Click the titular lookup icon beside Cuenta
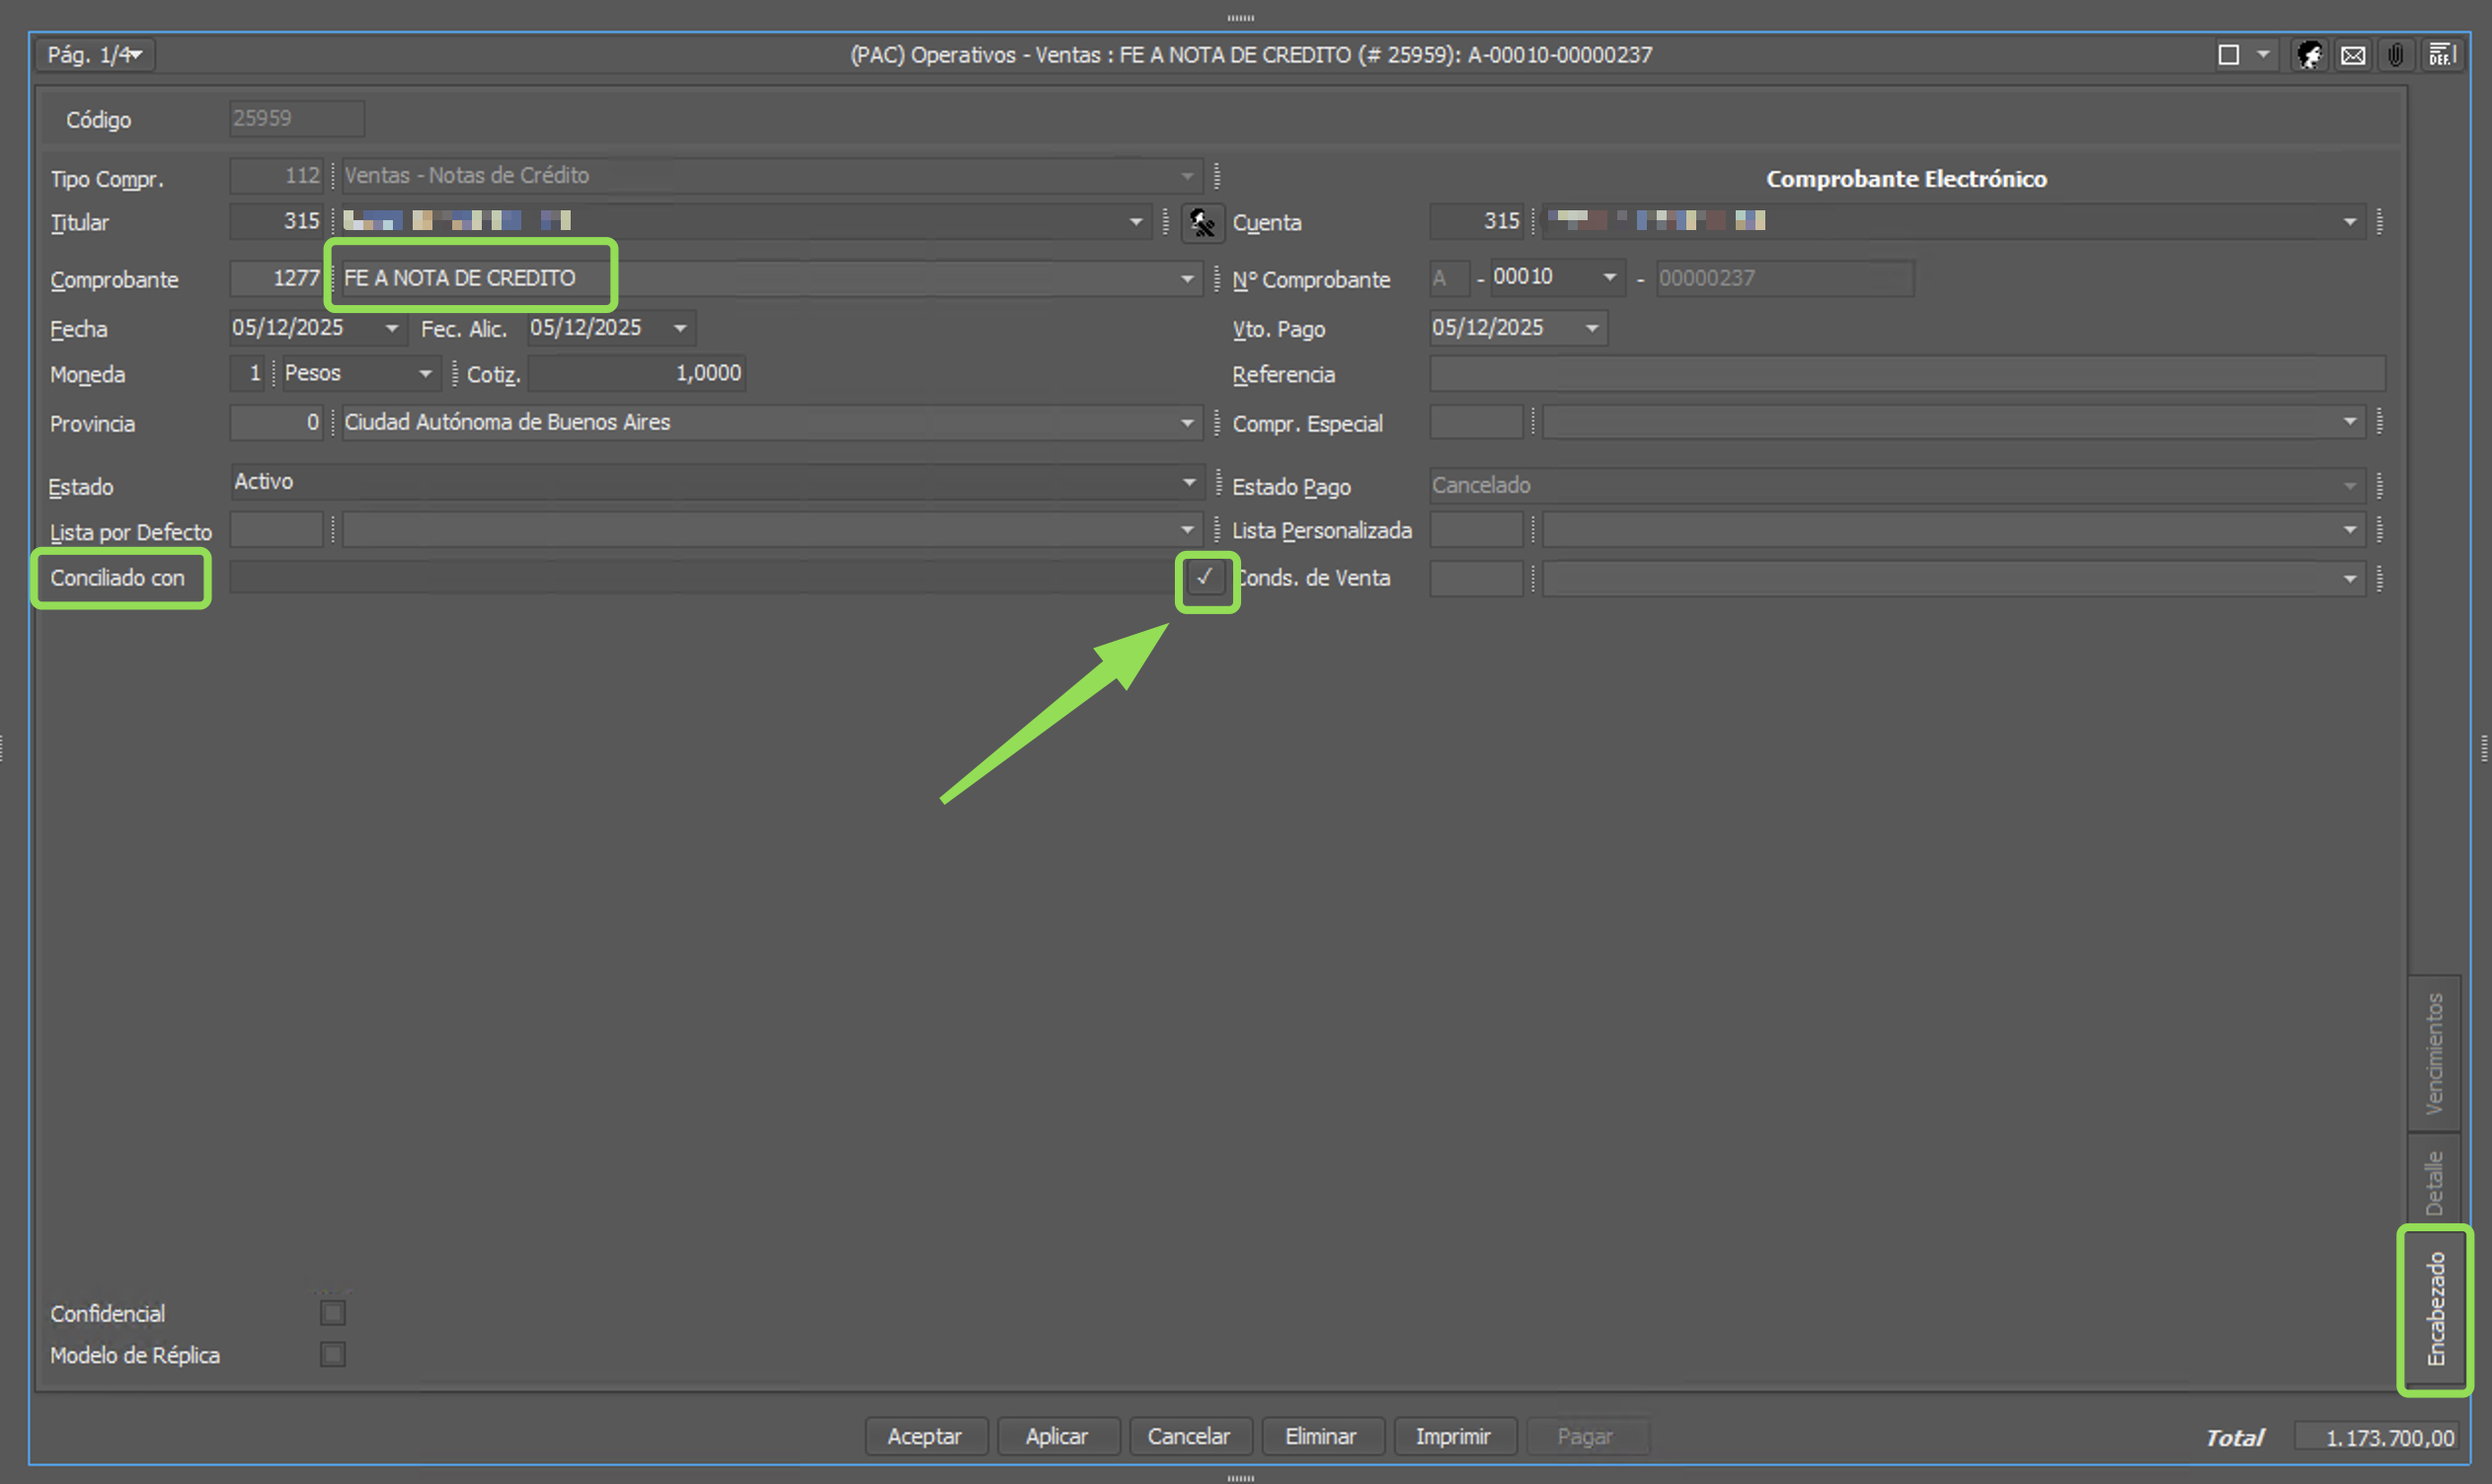This screenshot has width=2492, height=1484. [1202, 222]
